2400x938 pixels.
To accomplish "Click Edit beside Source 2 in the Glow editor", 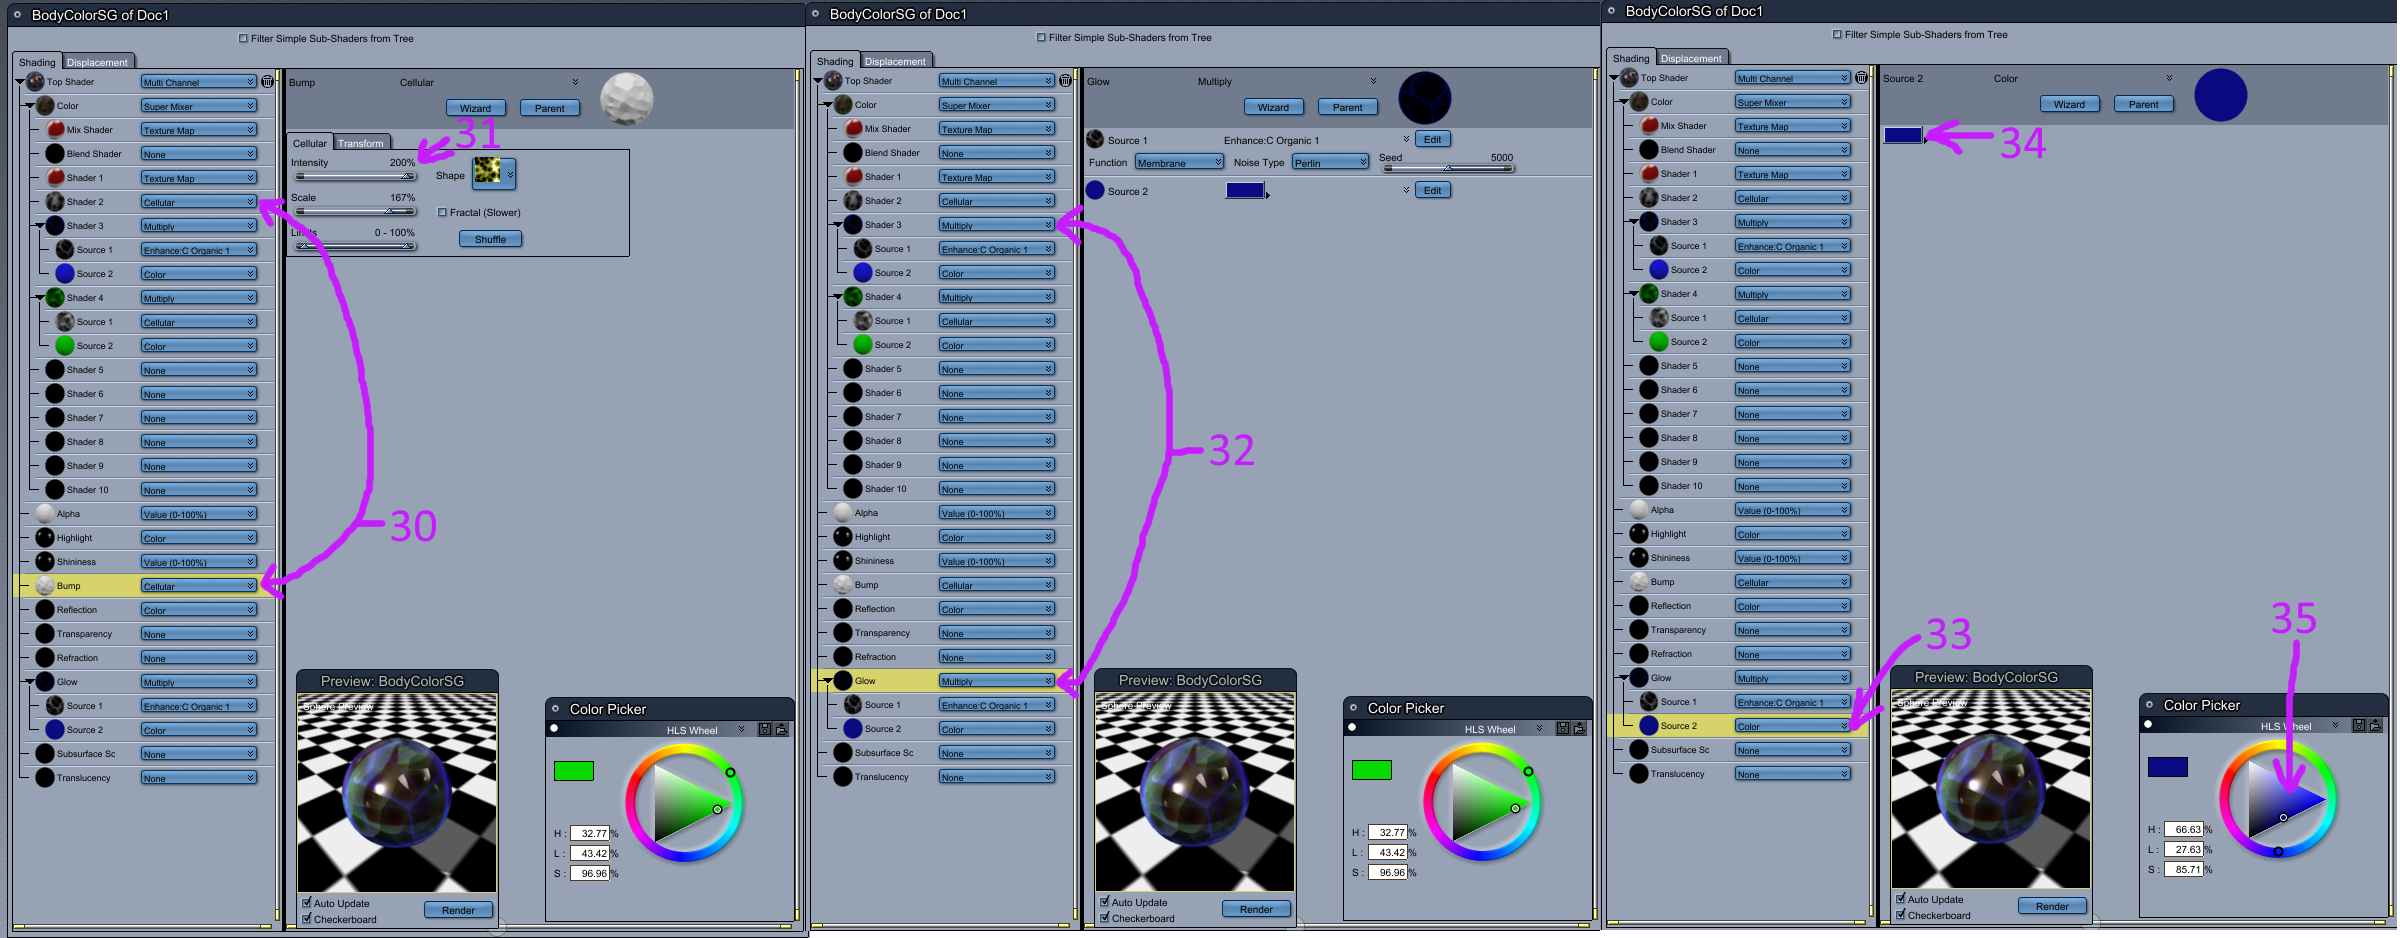I will pyautogui.click(x=1432, y=191).
